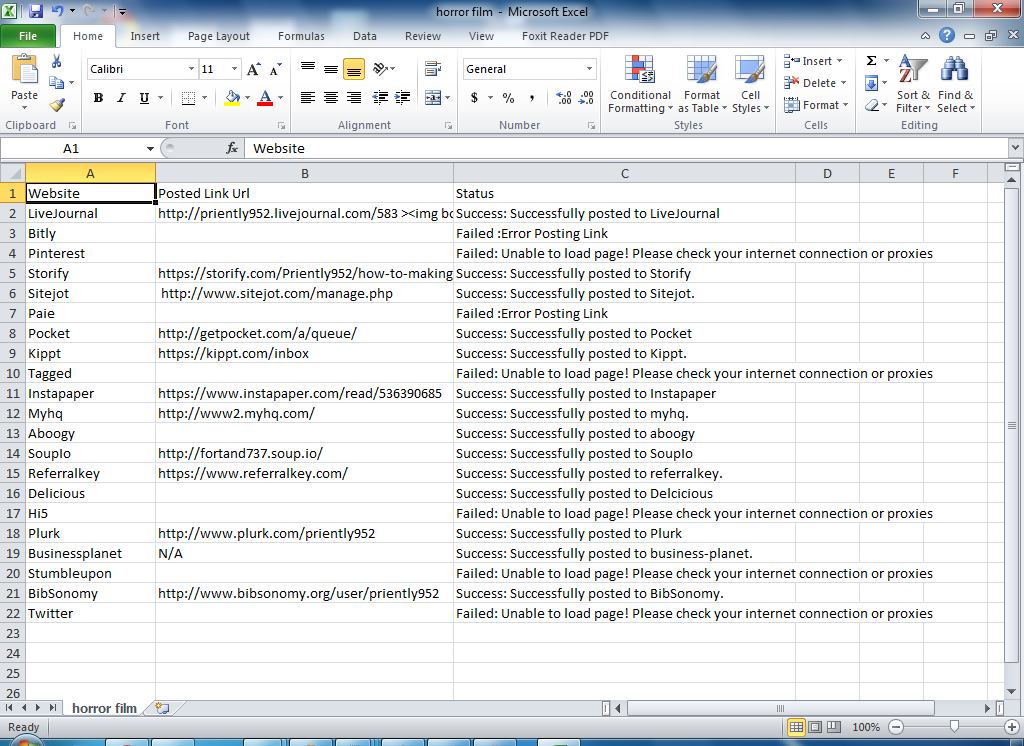Open Excel Help question mark

(947, 36)
